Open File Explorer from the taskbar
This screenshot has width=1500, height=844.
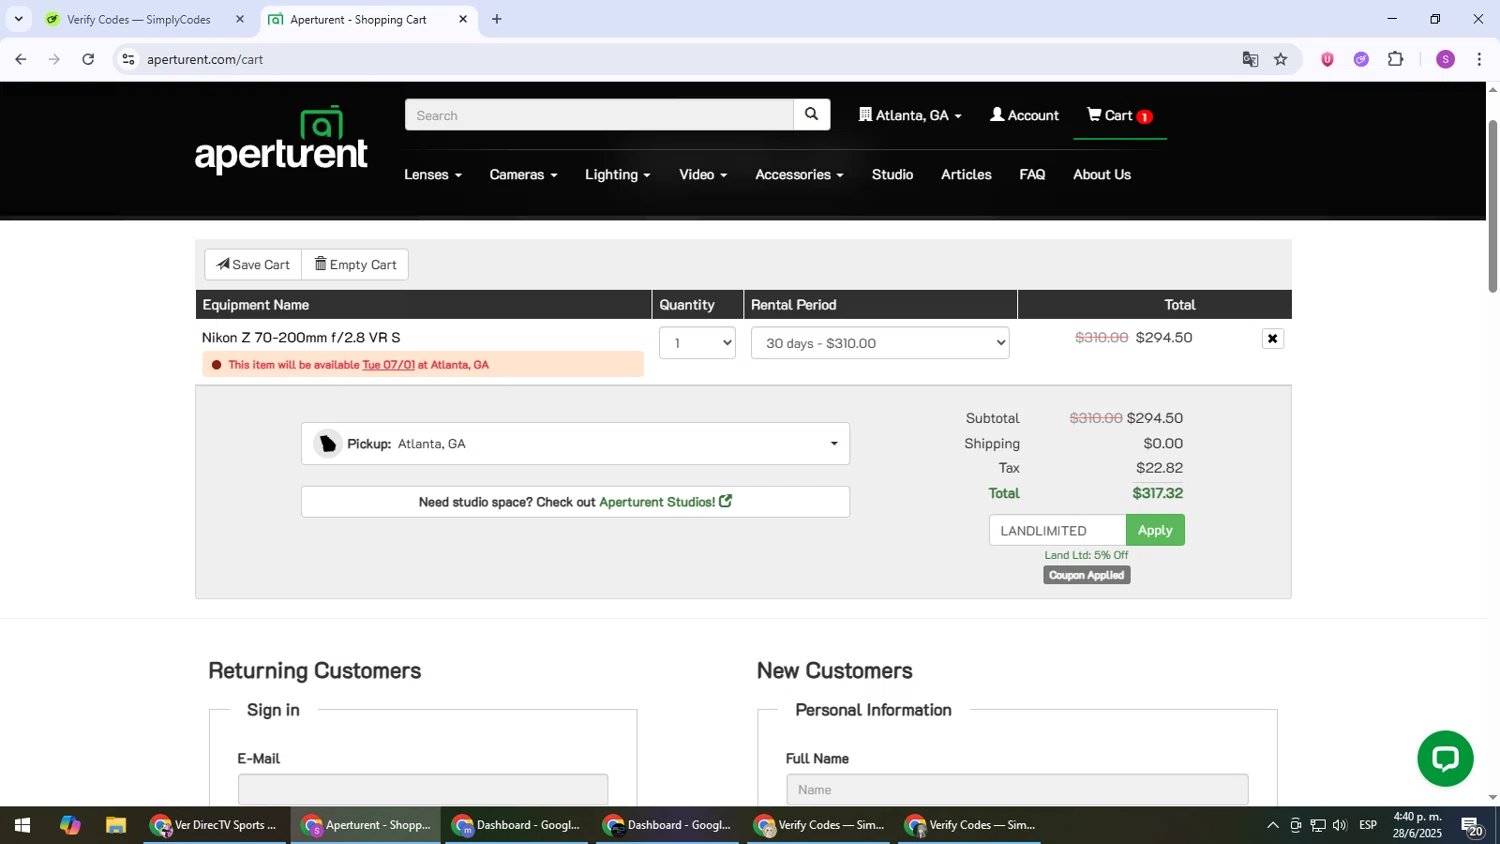[116, 826]
